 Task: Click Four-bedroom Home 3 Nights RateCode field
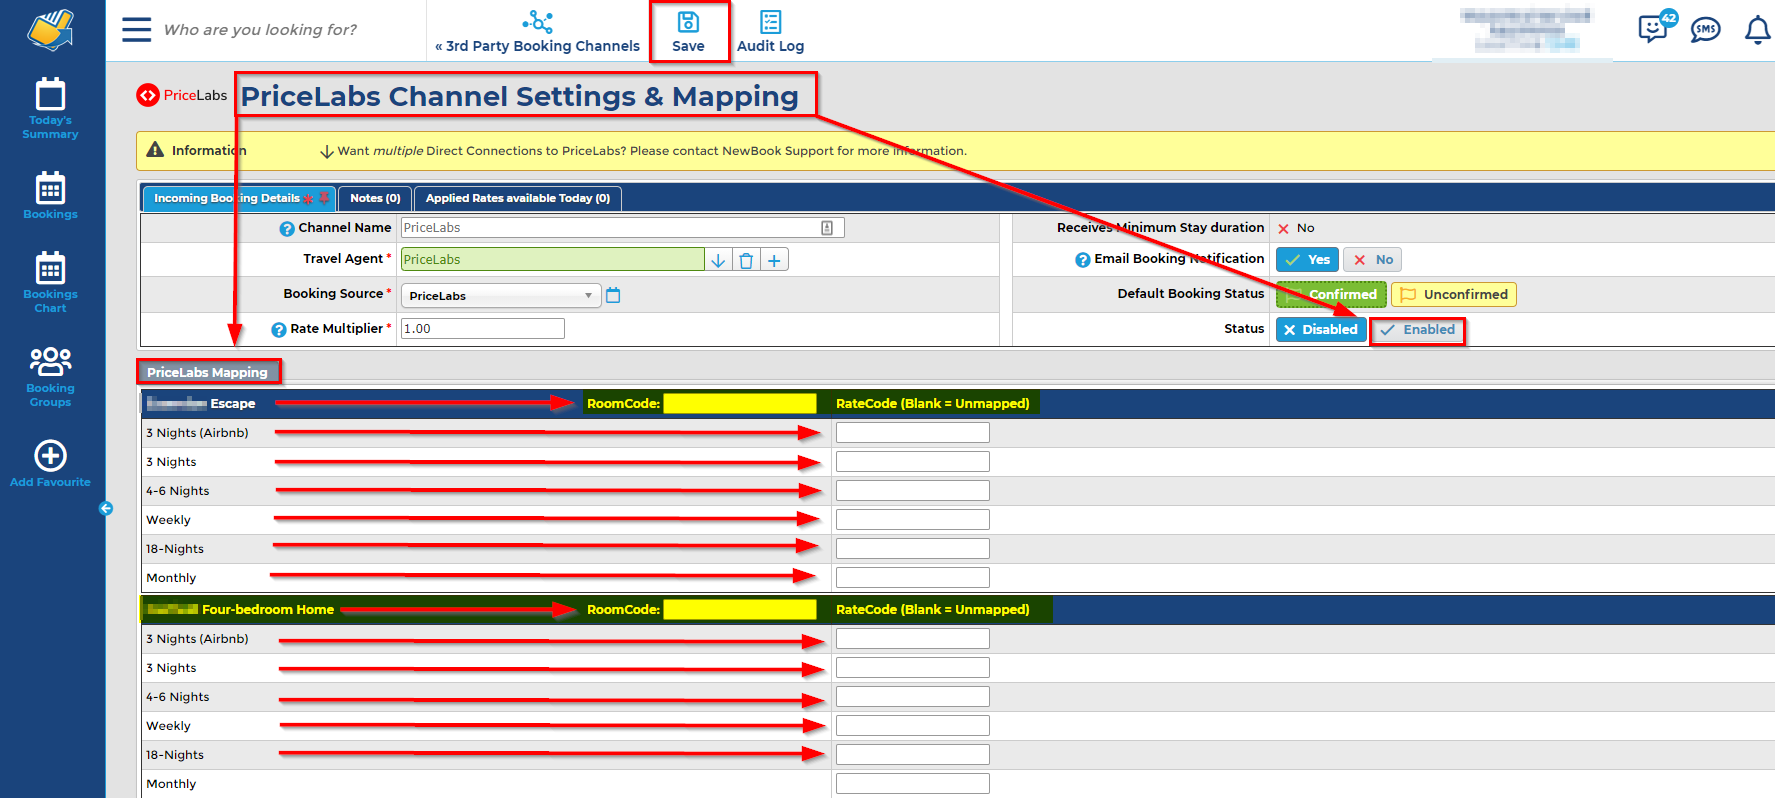tap(913, 668)
